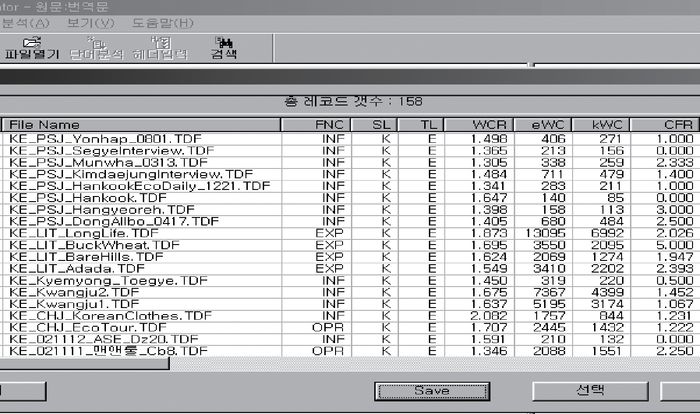The width and height of the screenshot is (700, 414).
Task: Sort by CFR column header
Action: click(x=665, y=125)
